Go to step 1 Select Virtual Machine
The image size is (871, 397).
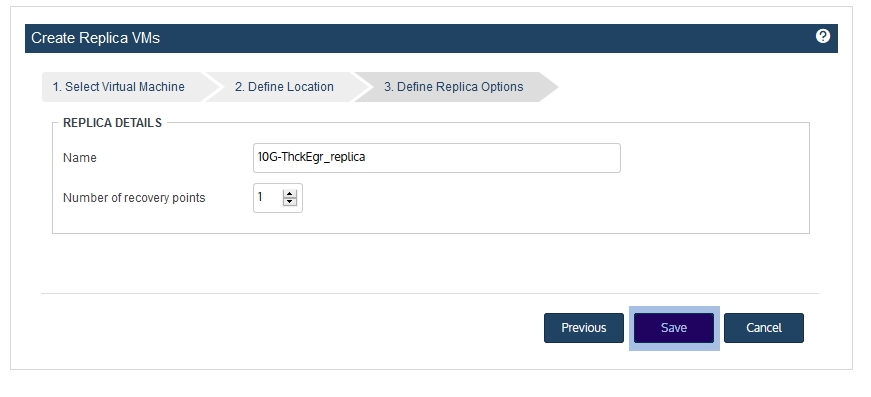click(118, 87)
